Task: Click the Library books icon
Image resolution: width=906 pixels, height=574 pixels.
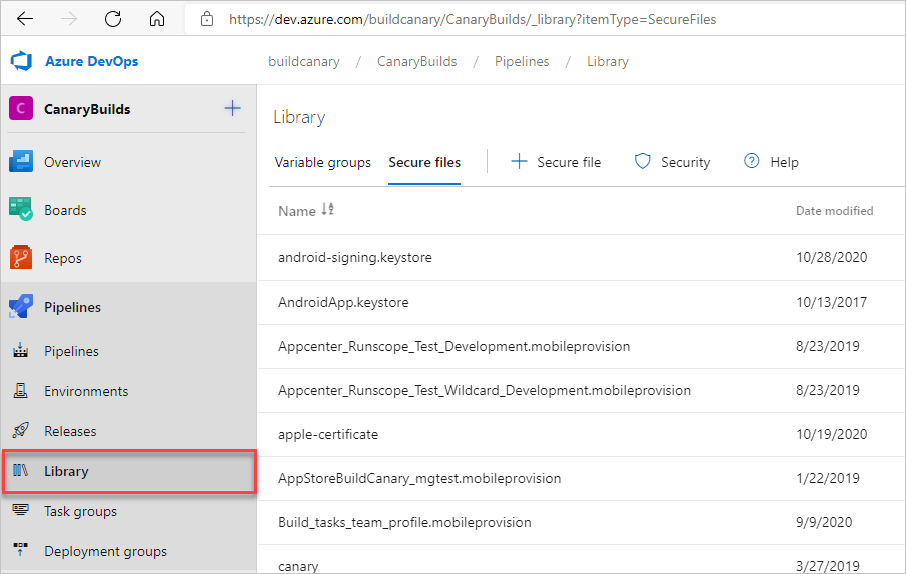Action: 20,470
